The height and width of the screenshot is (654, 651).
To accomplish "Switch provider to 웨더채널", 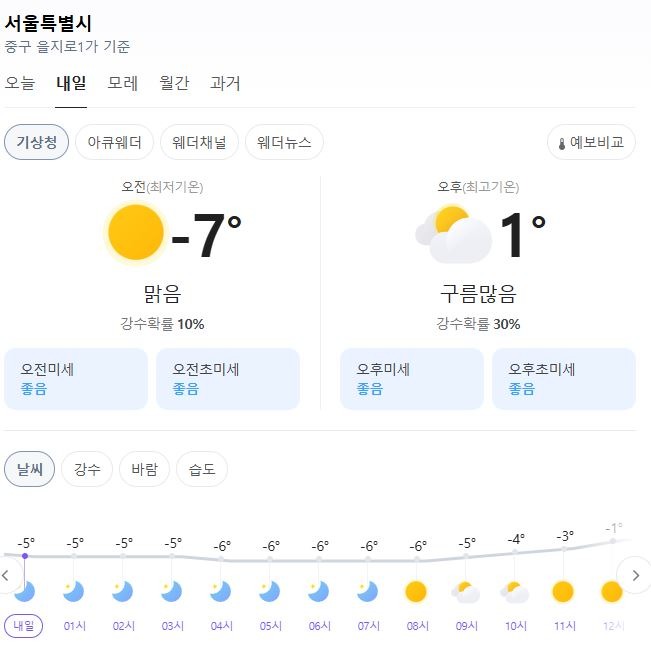I will pos(199,142).
